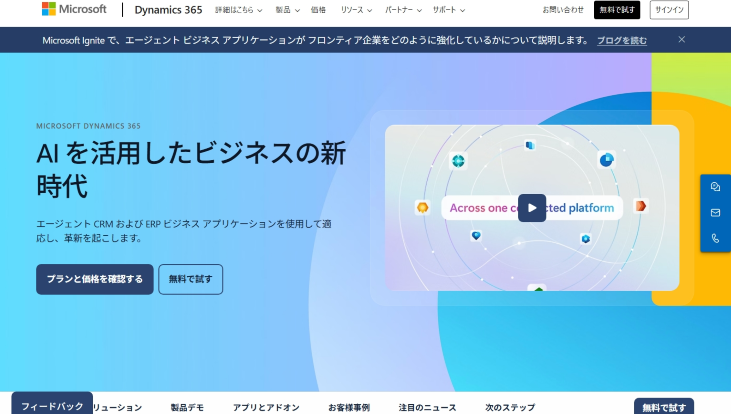Viewport: 731px width, 414px height.
Task: Open the パートナー navigation dropdown
Action: [x=407, y=10]
